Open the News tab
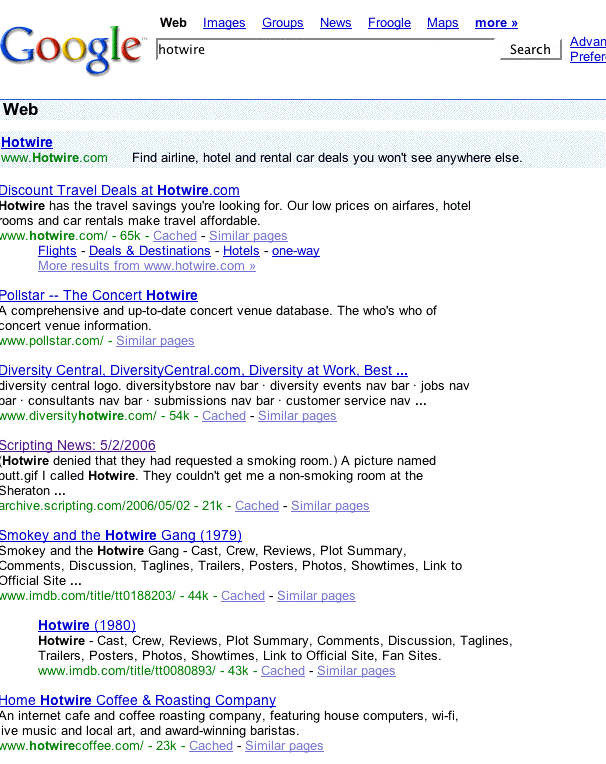 [x=335, y=23]
